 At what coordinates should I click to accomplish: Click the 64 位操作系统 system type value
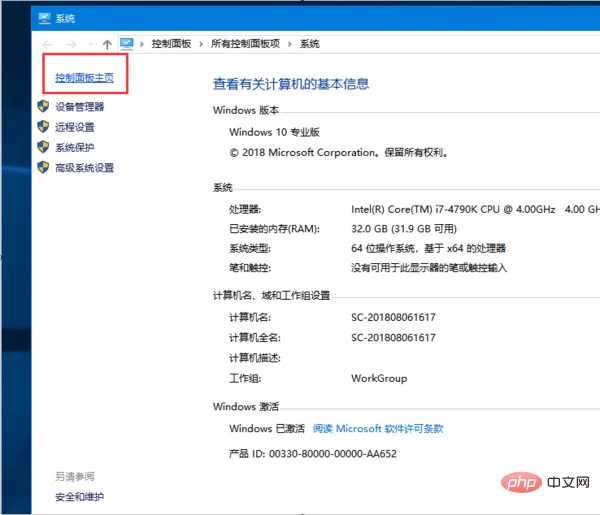(428, 248)
